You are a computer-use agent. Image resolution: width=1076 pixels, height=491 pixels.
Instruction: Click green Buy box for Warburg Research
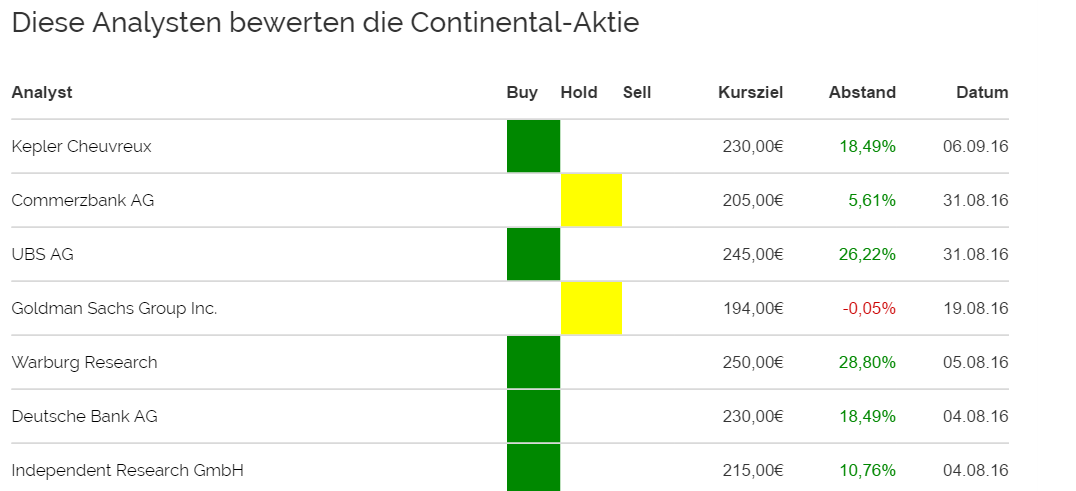(533, 362)
